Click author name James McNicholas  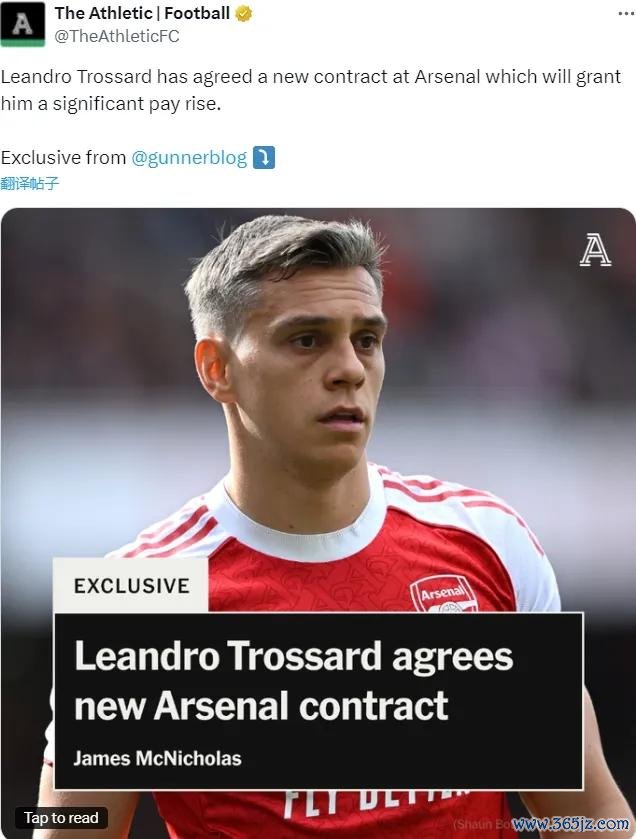pos(157,758)
